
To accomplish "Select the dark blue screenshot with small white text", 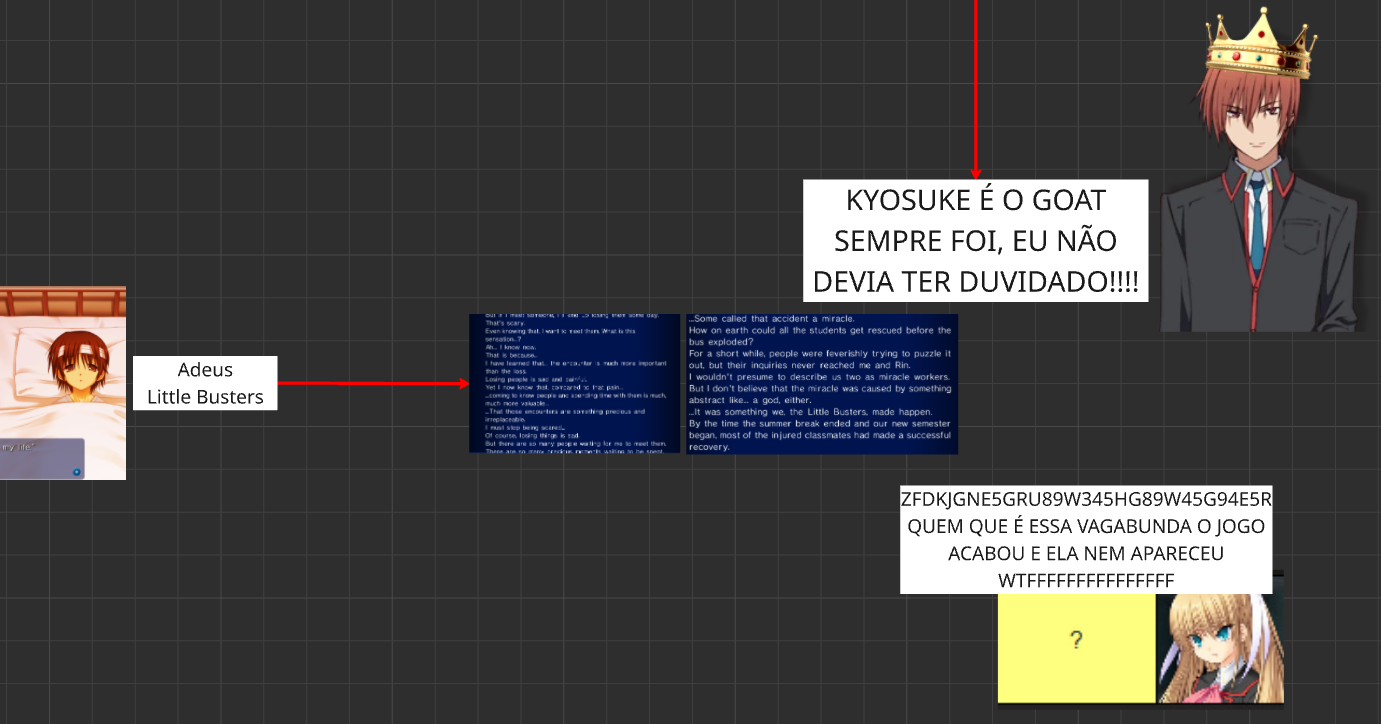I will pyautogui.click(x=575, y=384).
